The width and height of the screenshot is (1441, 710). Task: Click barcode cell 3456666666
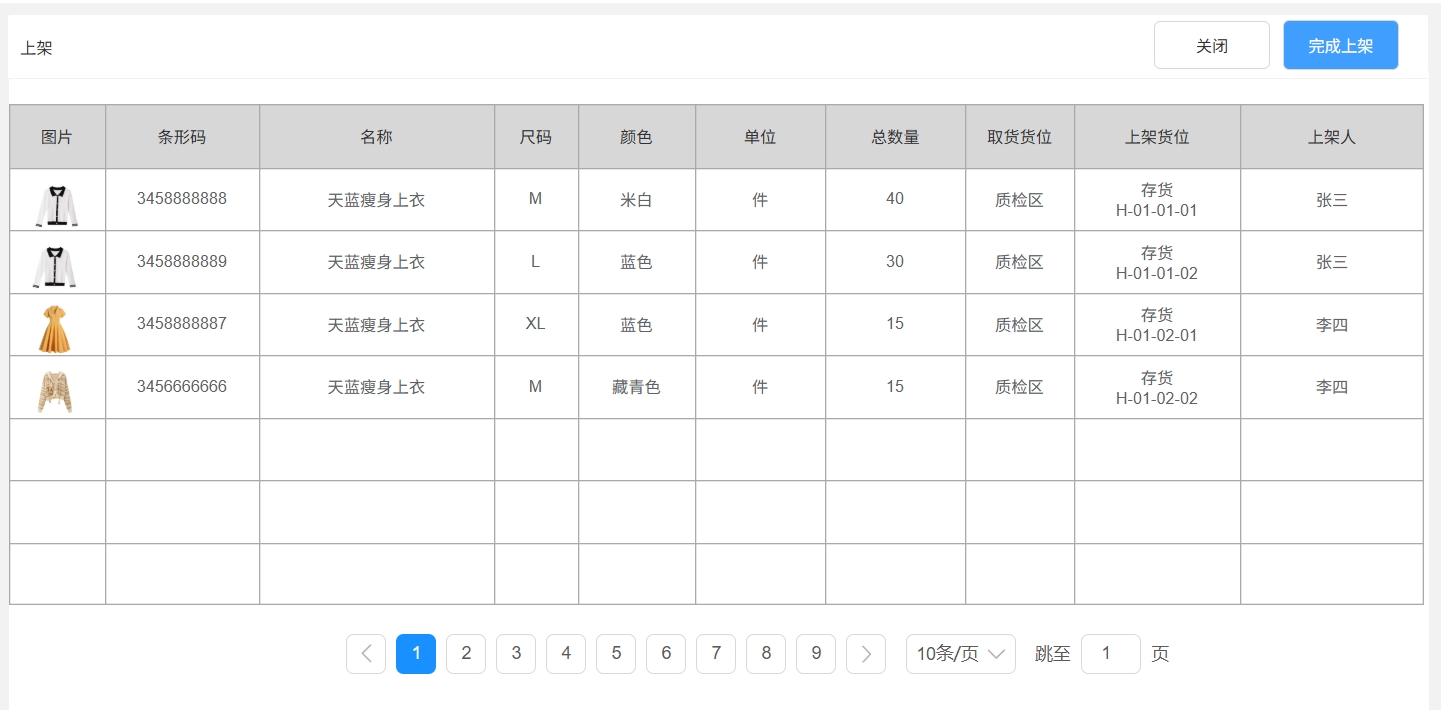coord(182,386)
